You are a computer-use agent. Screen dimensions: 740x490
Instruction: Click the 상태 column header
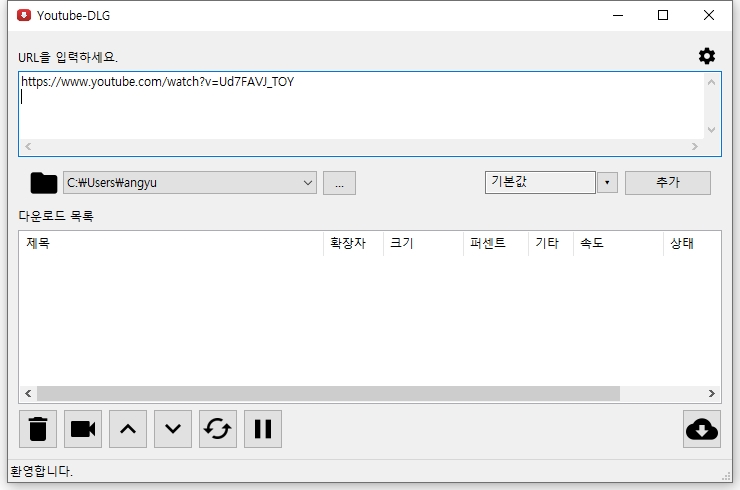pyautogui.click(x=692, y=243)
